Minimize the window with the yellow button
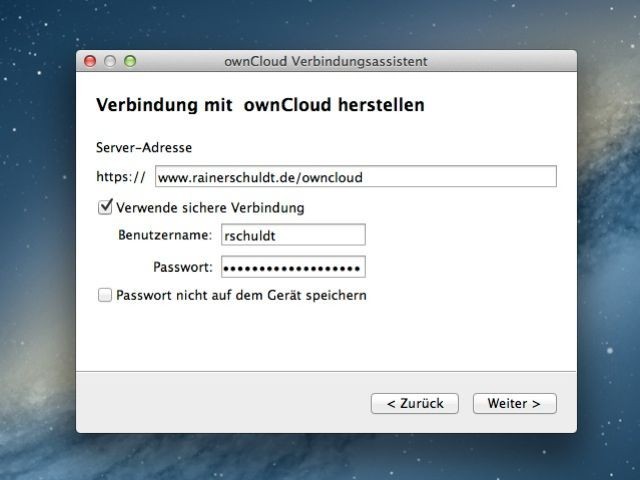Image resolution: width=640 pixels, height=480 pixels. 110,61
